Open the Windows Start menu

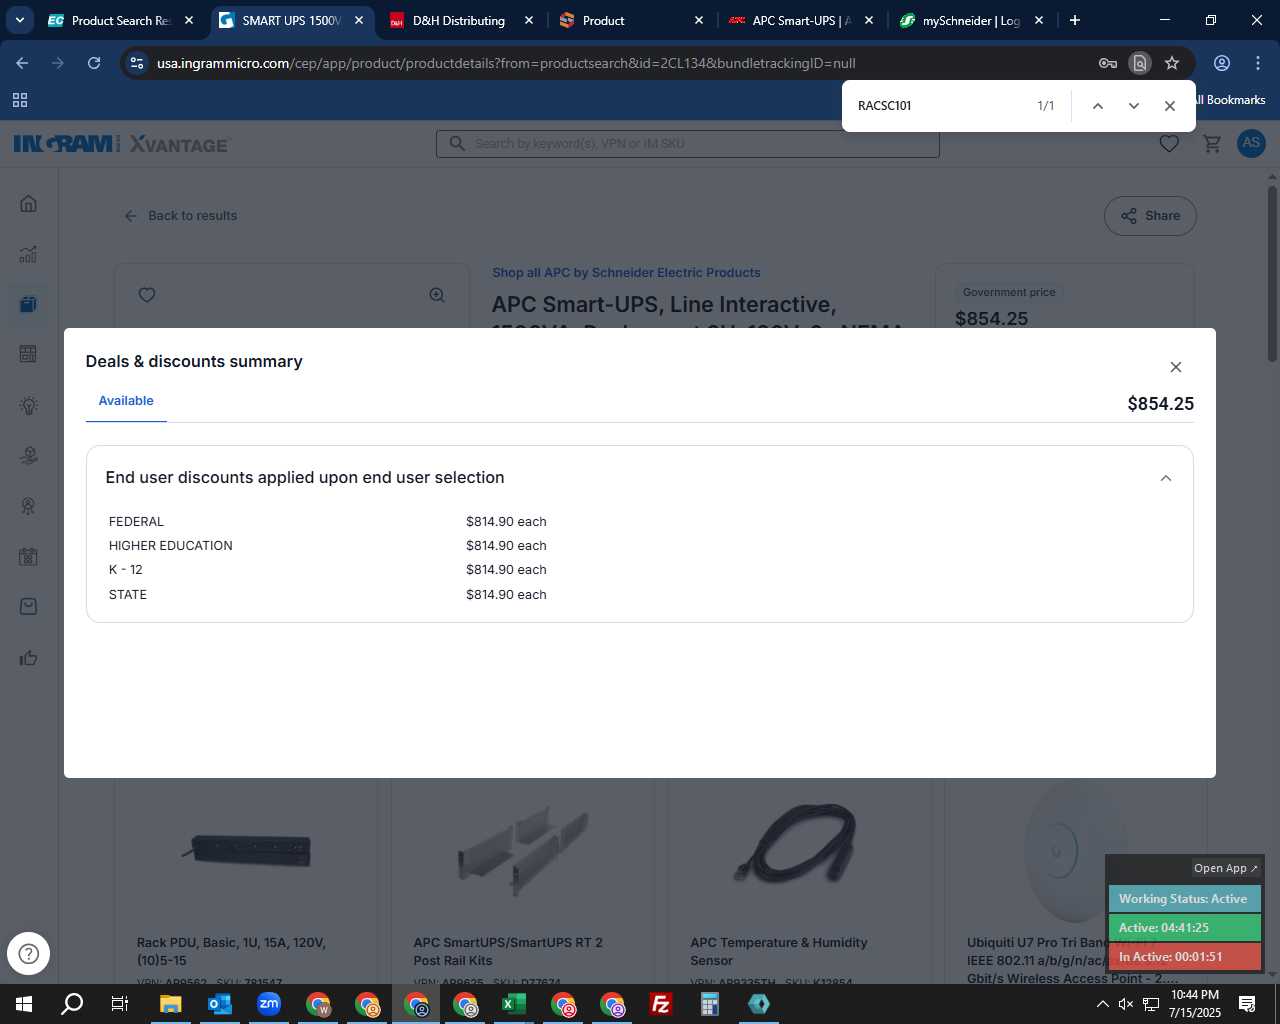tap(24, 1004)
